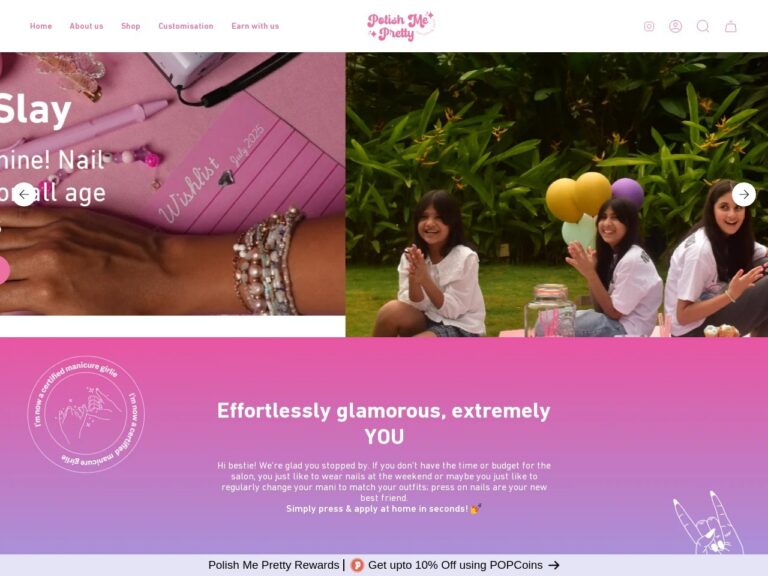Advance to next slide arrow

click(744, 194)
